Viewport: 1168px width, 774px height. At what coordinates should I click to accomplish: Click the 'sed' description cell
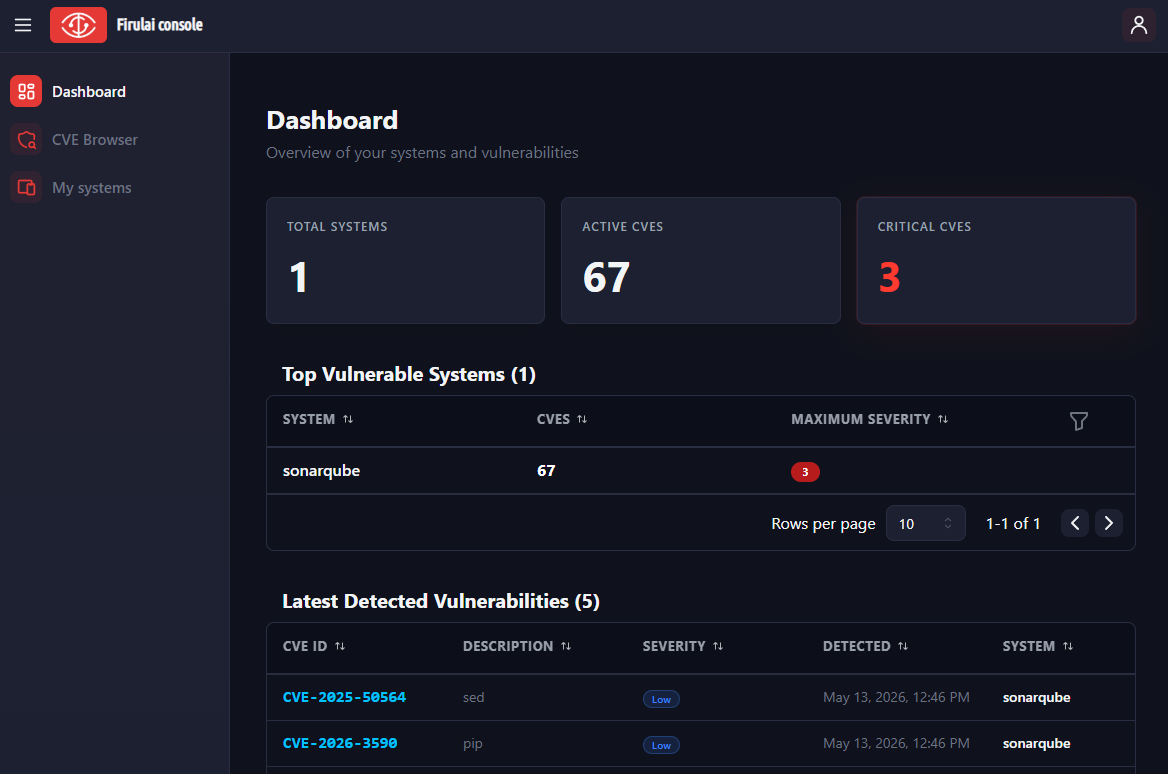474,697
